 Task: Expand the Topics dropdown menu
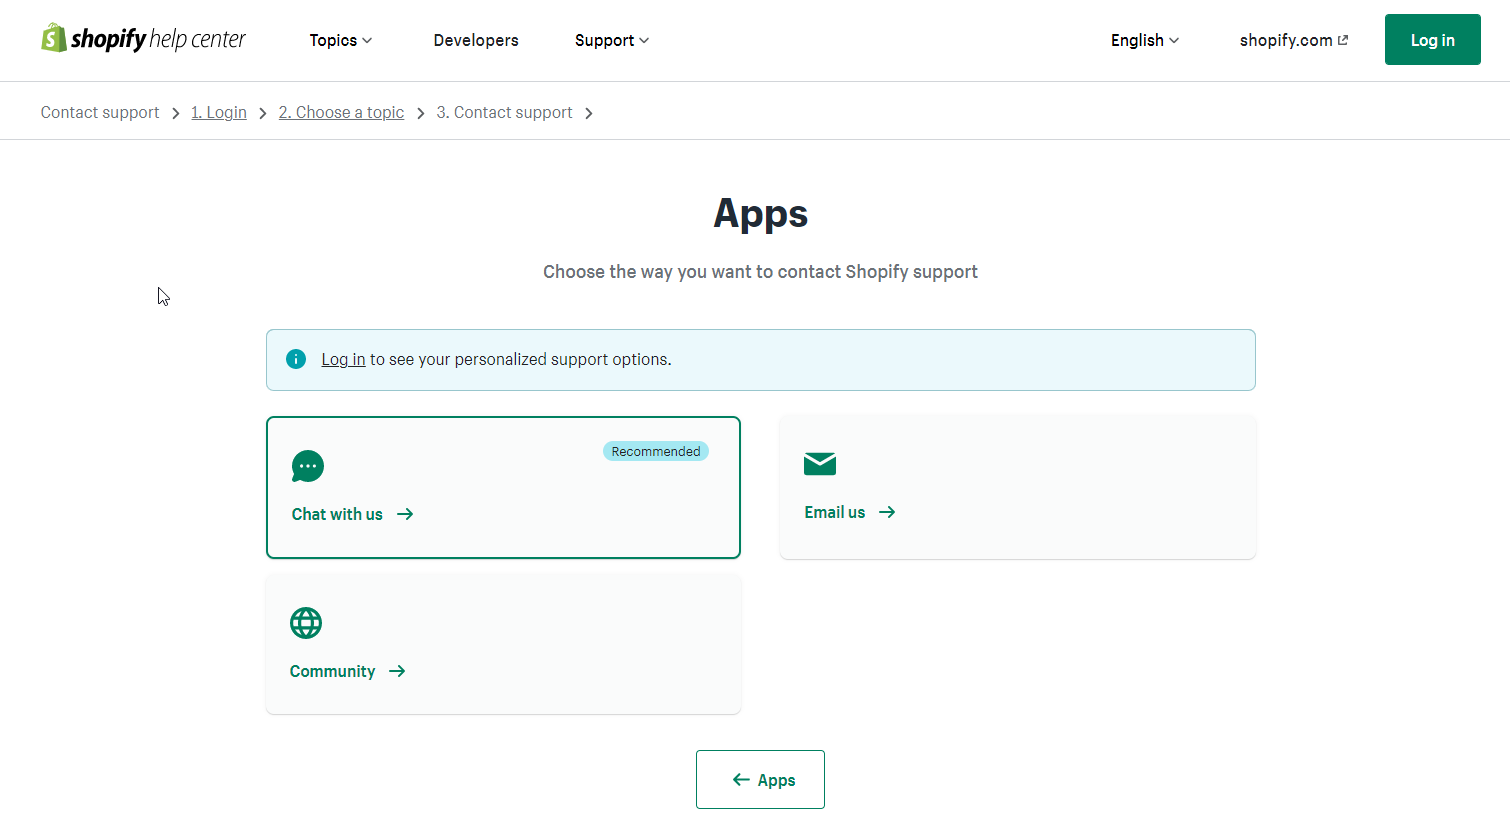point(340,40)
